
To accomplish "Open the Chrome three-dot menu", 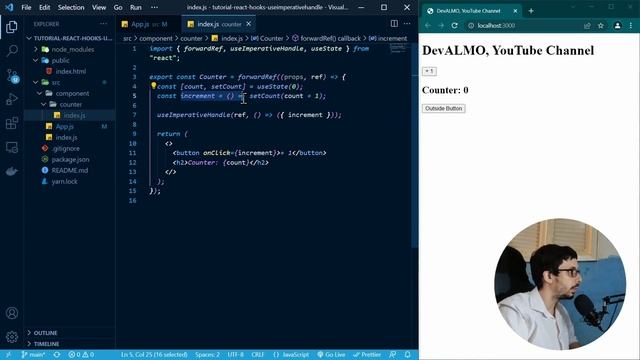I will [x=631, y=25].
